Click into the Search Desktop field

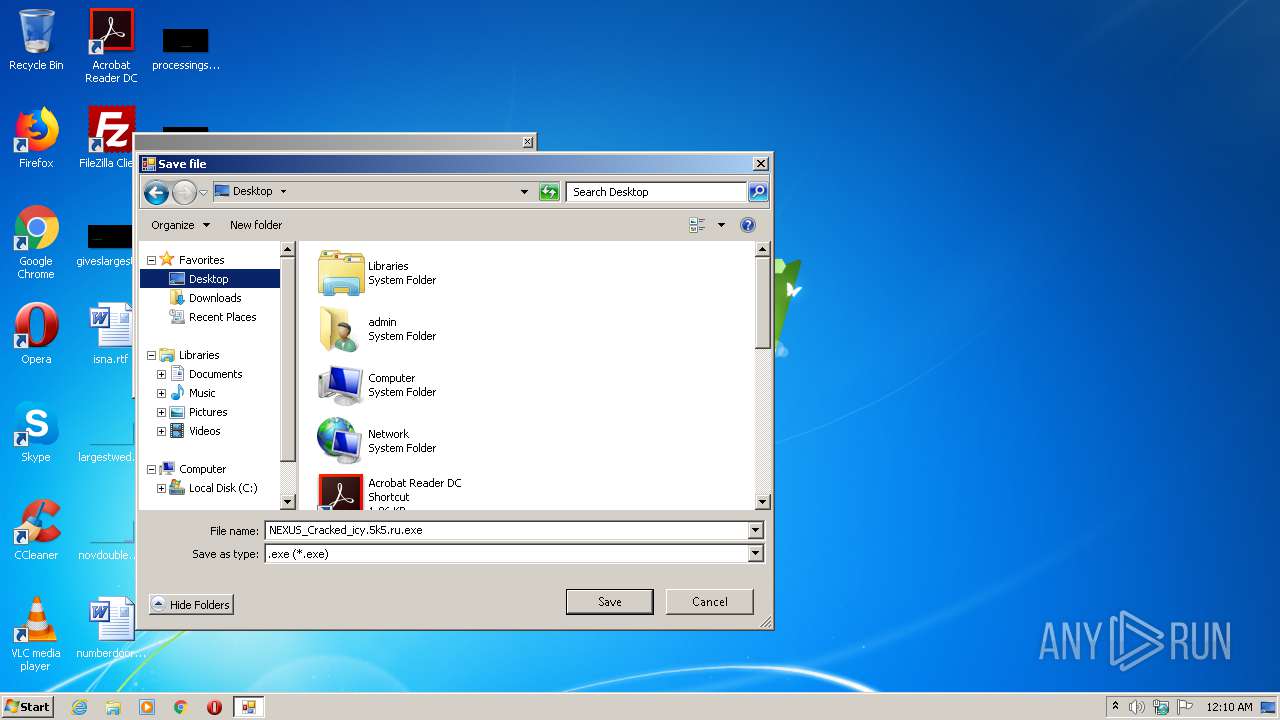coord(656,192)
